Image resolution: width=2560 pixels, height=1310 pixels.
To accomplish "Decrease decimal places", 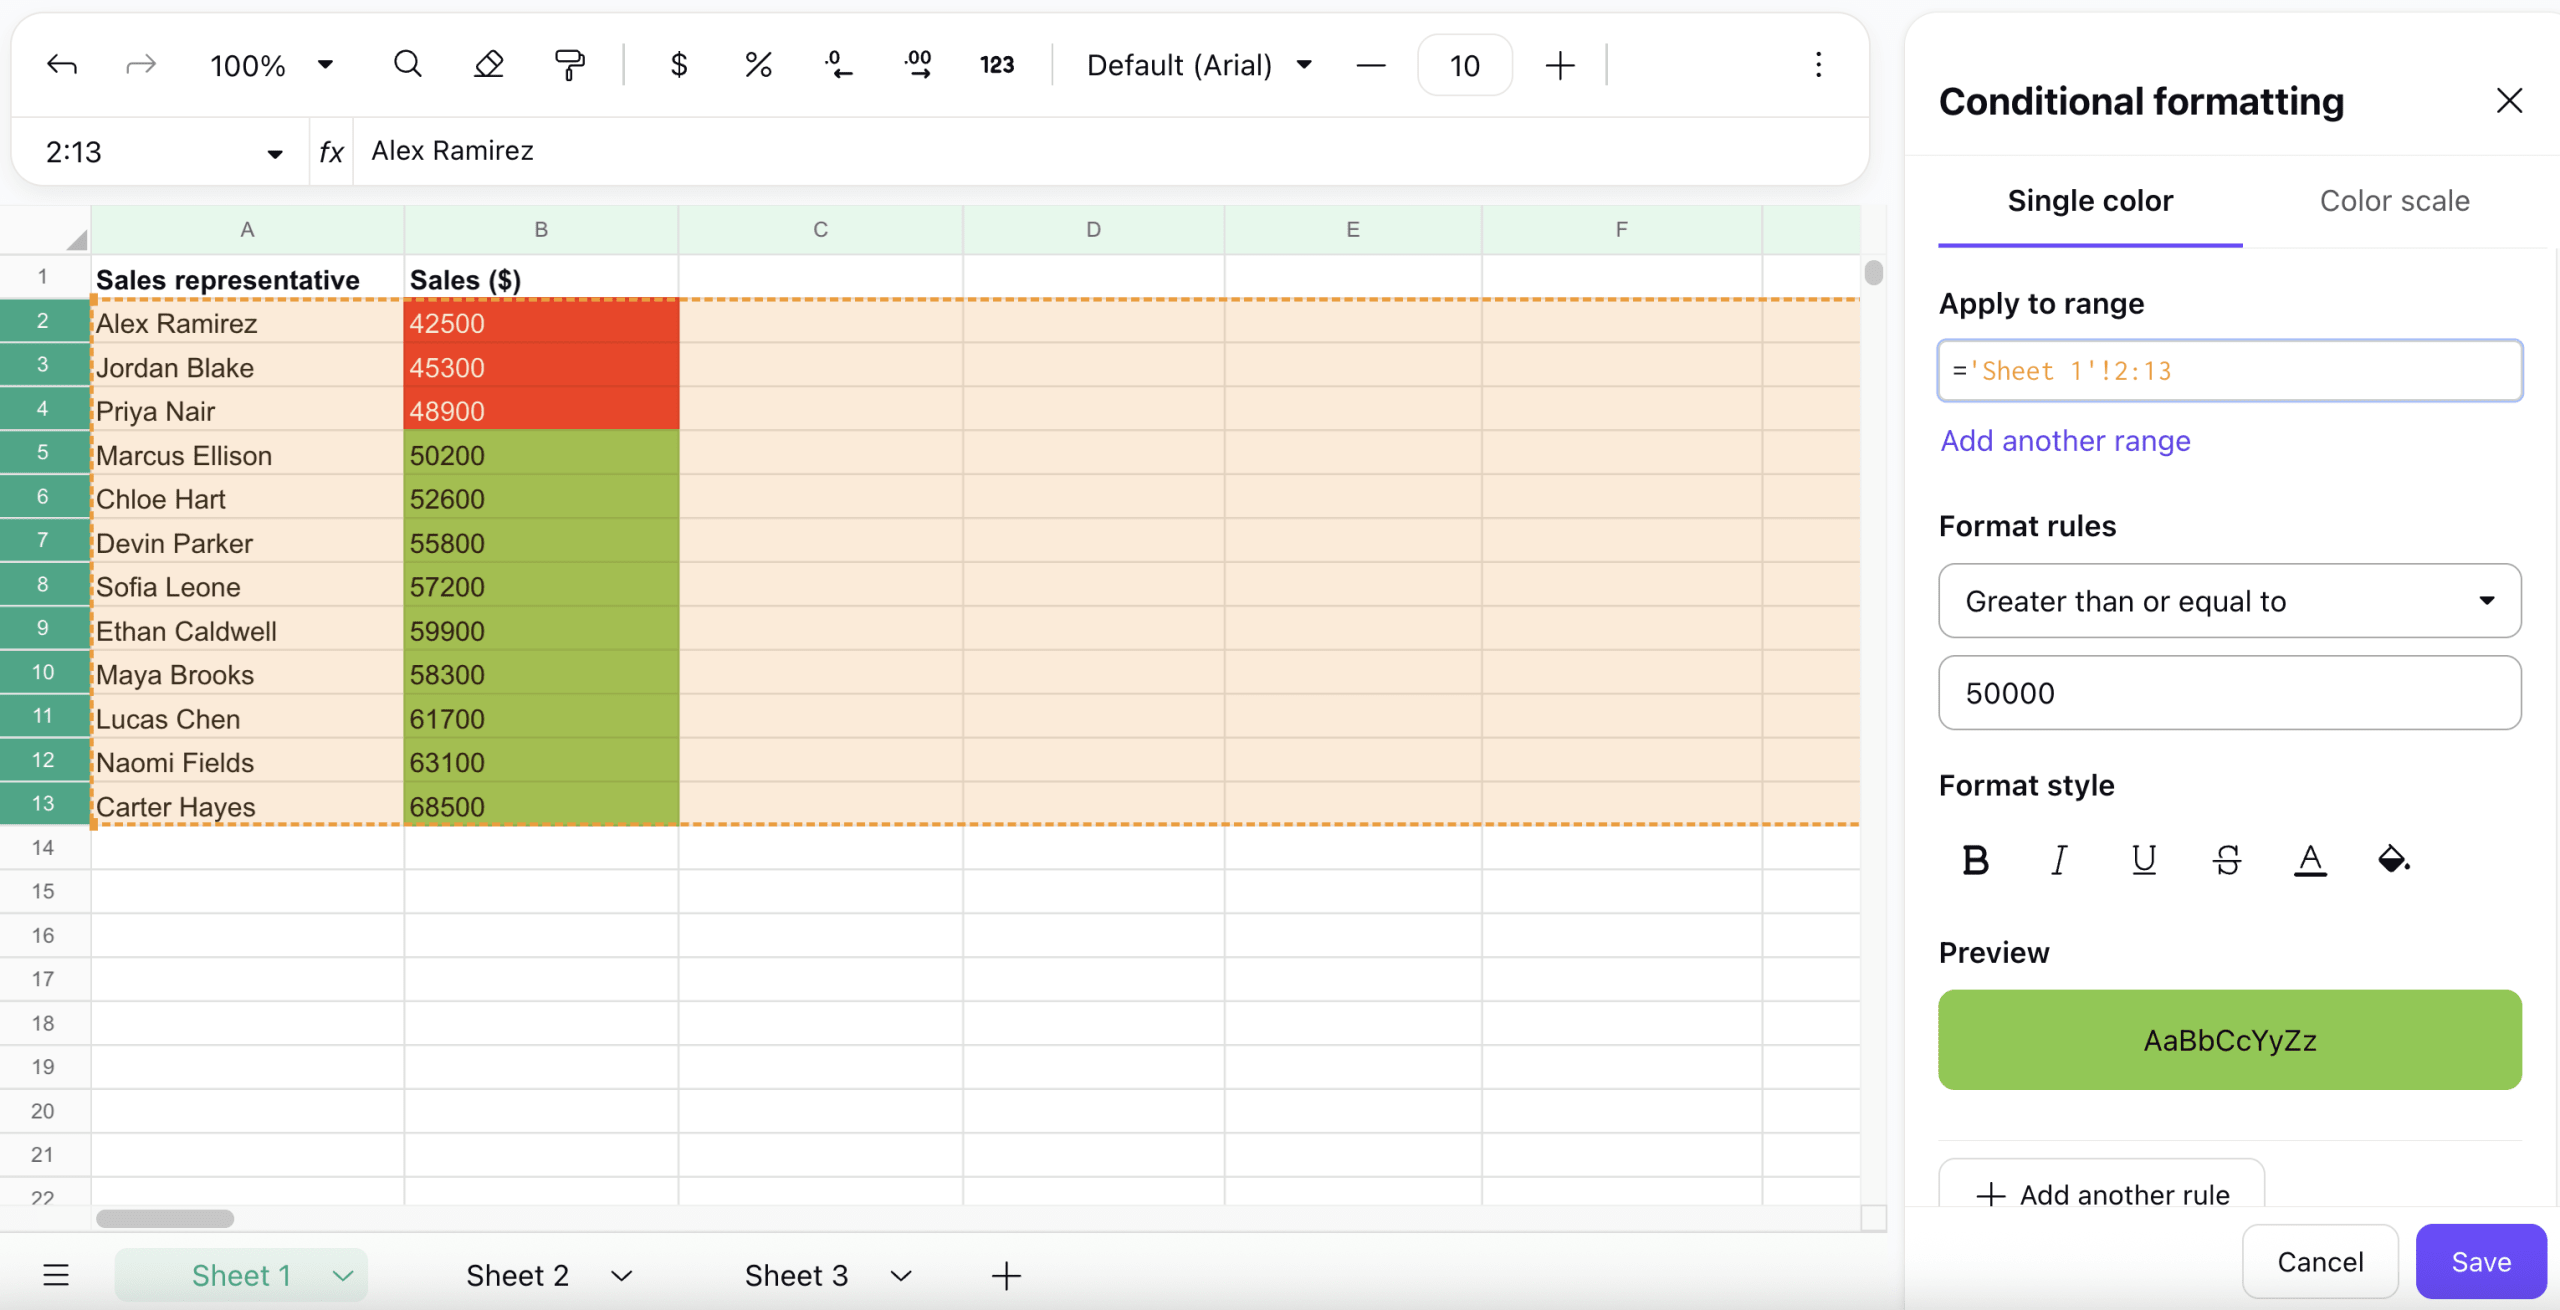I will pos(838,64).
